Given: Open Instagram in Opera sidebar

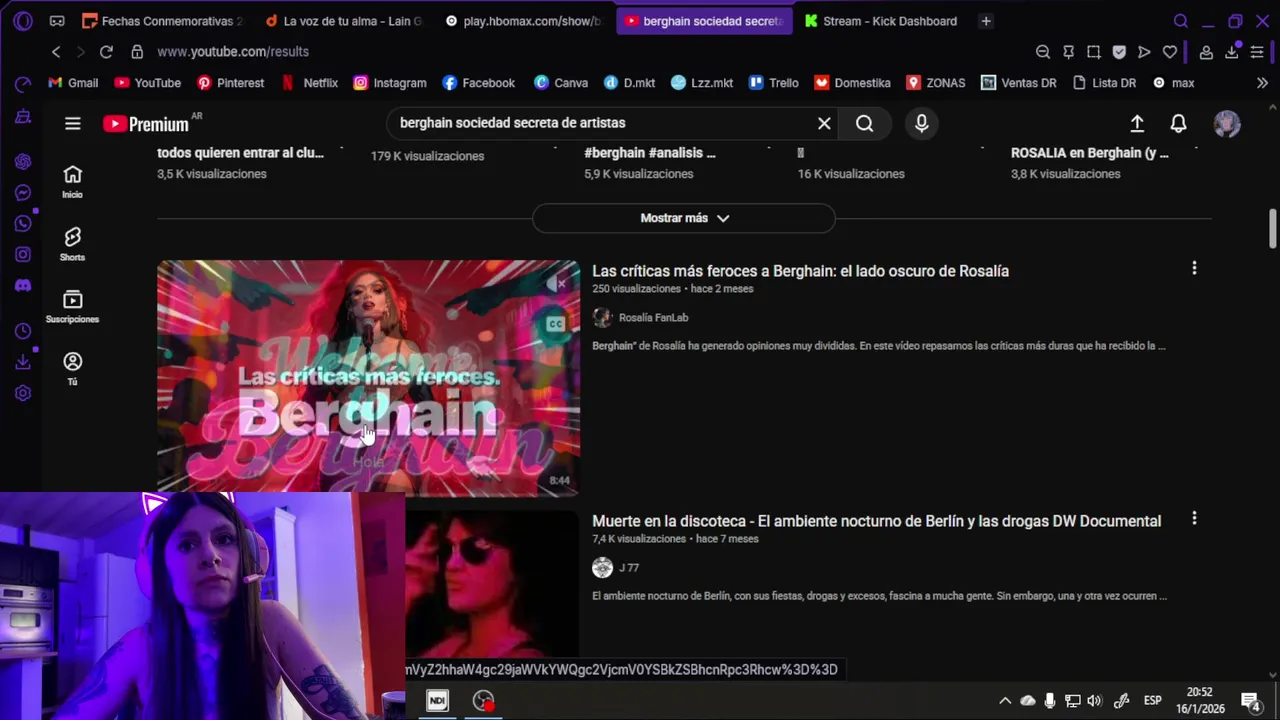Looking at the screenshot, I should [x=22, y=255].
